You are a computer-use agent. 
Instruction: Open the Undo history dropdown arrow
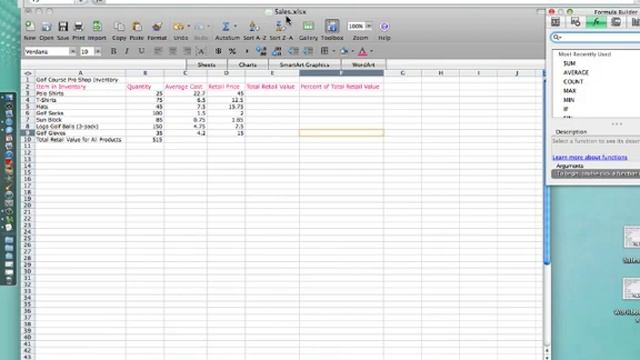click(189, 27)
